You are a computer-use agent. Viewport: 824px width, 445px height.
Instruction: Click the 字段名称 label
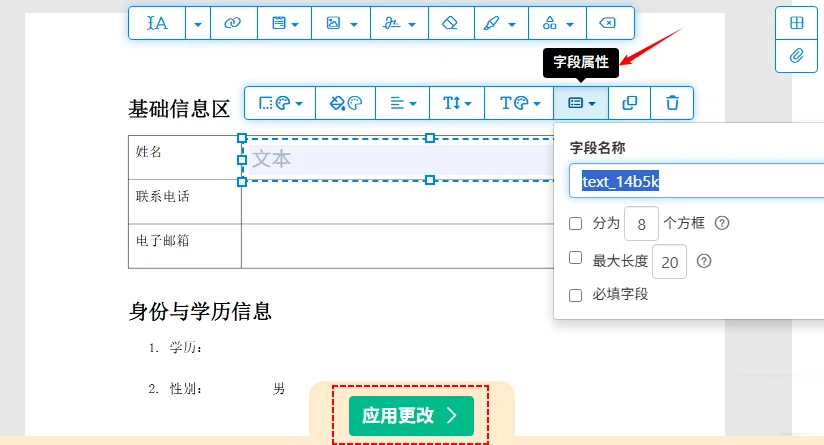point(598,148)
